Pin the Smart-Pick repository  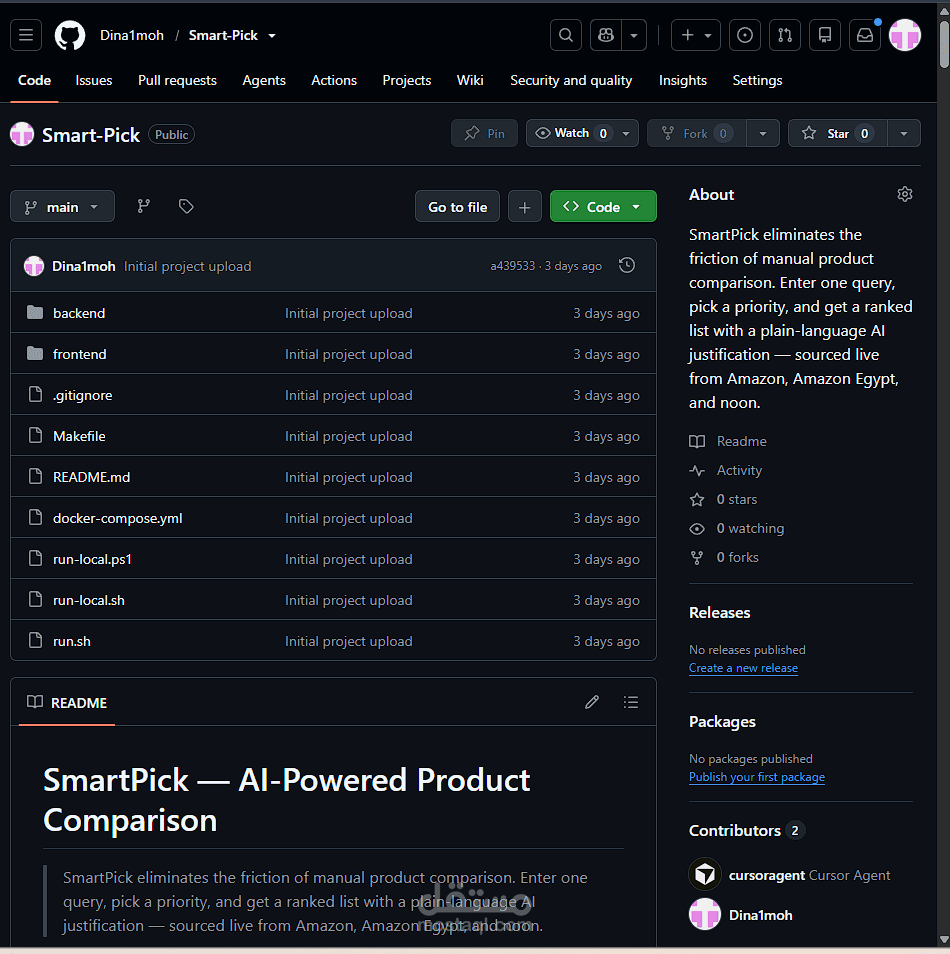[484, 133]
